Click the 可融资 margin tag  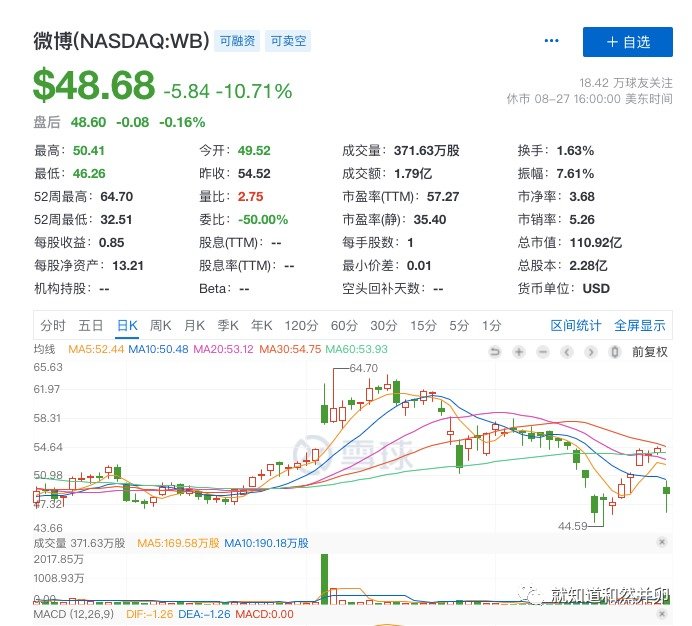point(237,41)
